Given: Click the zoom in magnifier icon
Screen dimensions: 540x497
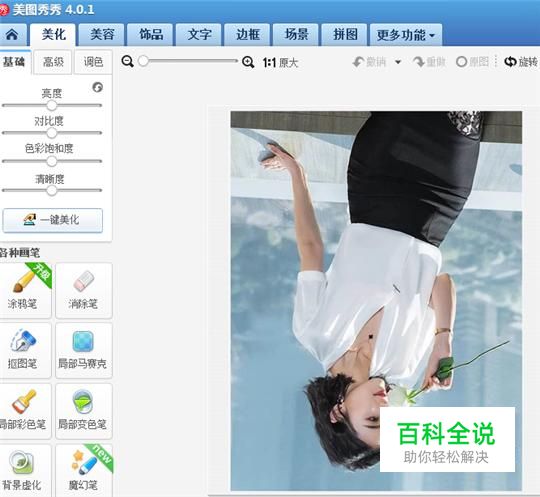Looking at the screenshot, I should coord(248,62).
